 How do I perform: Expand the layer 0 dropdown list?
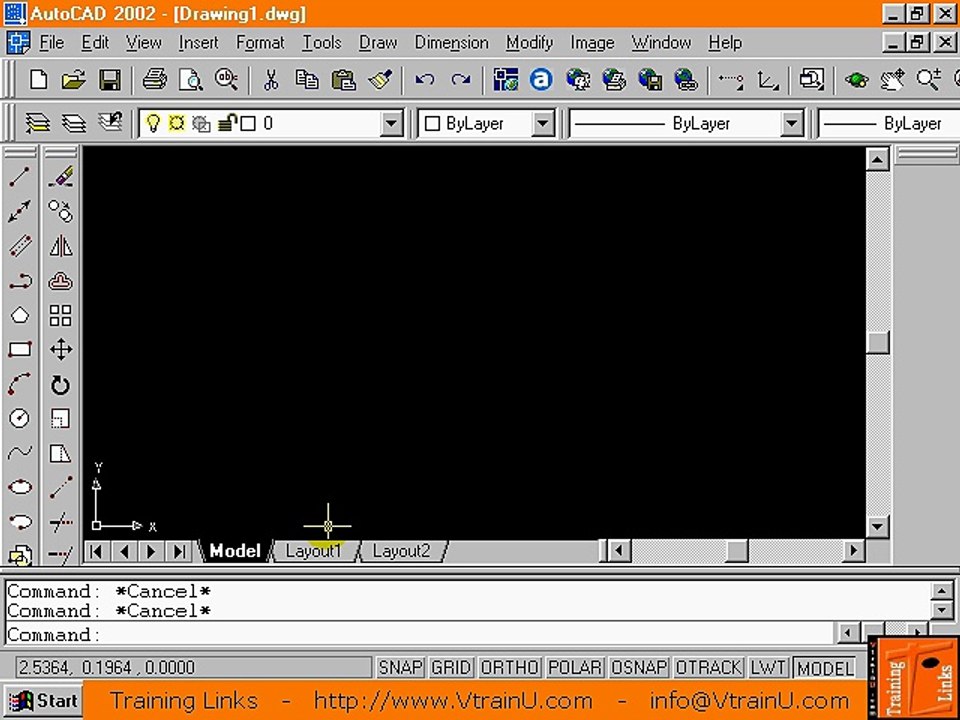391,124
